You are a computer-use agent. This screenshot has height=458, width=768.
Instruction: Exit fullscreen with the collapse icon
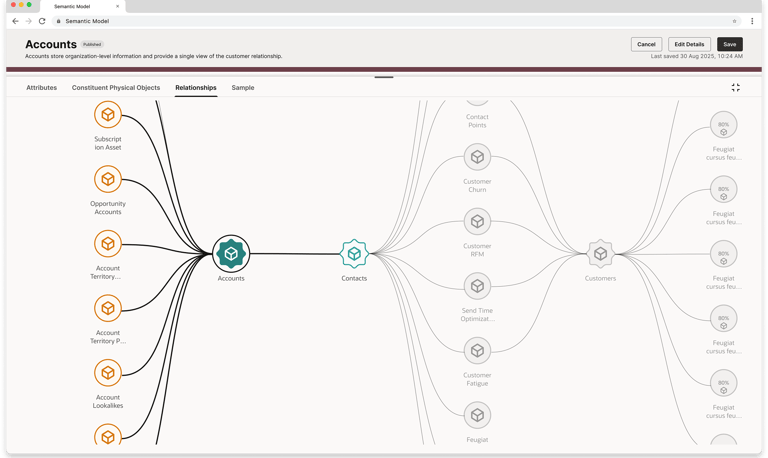click(x=736, y=88)
